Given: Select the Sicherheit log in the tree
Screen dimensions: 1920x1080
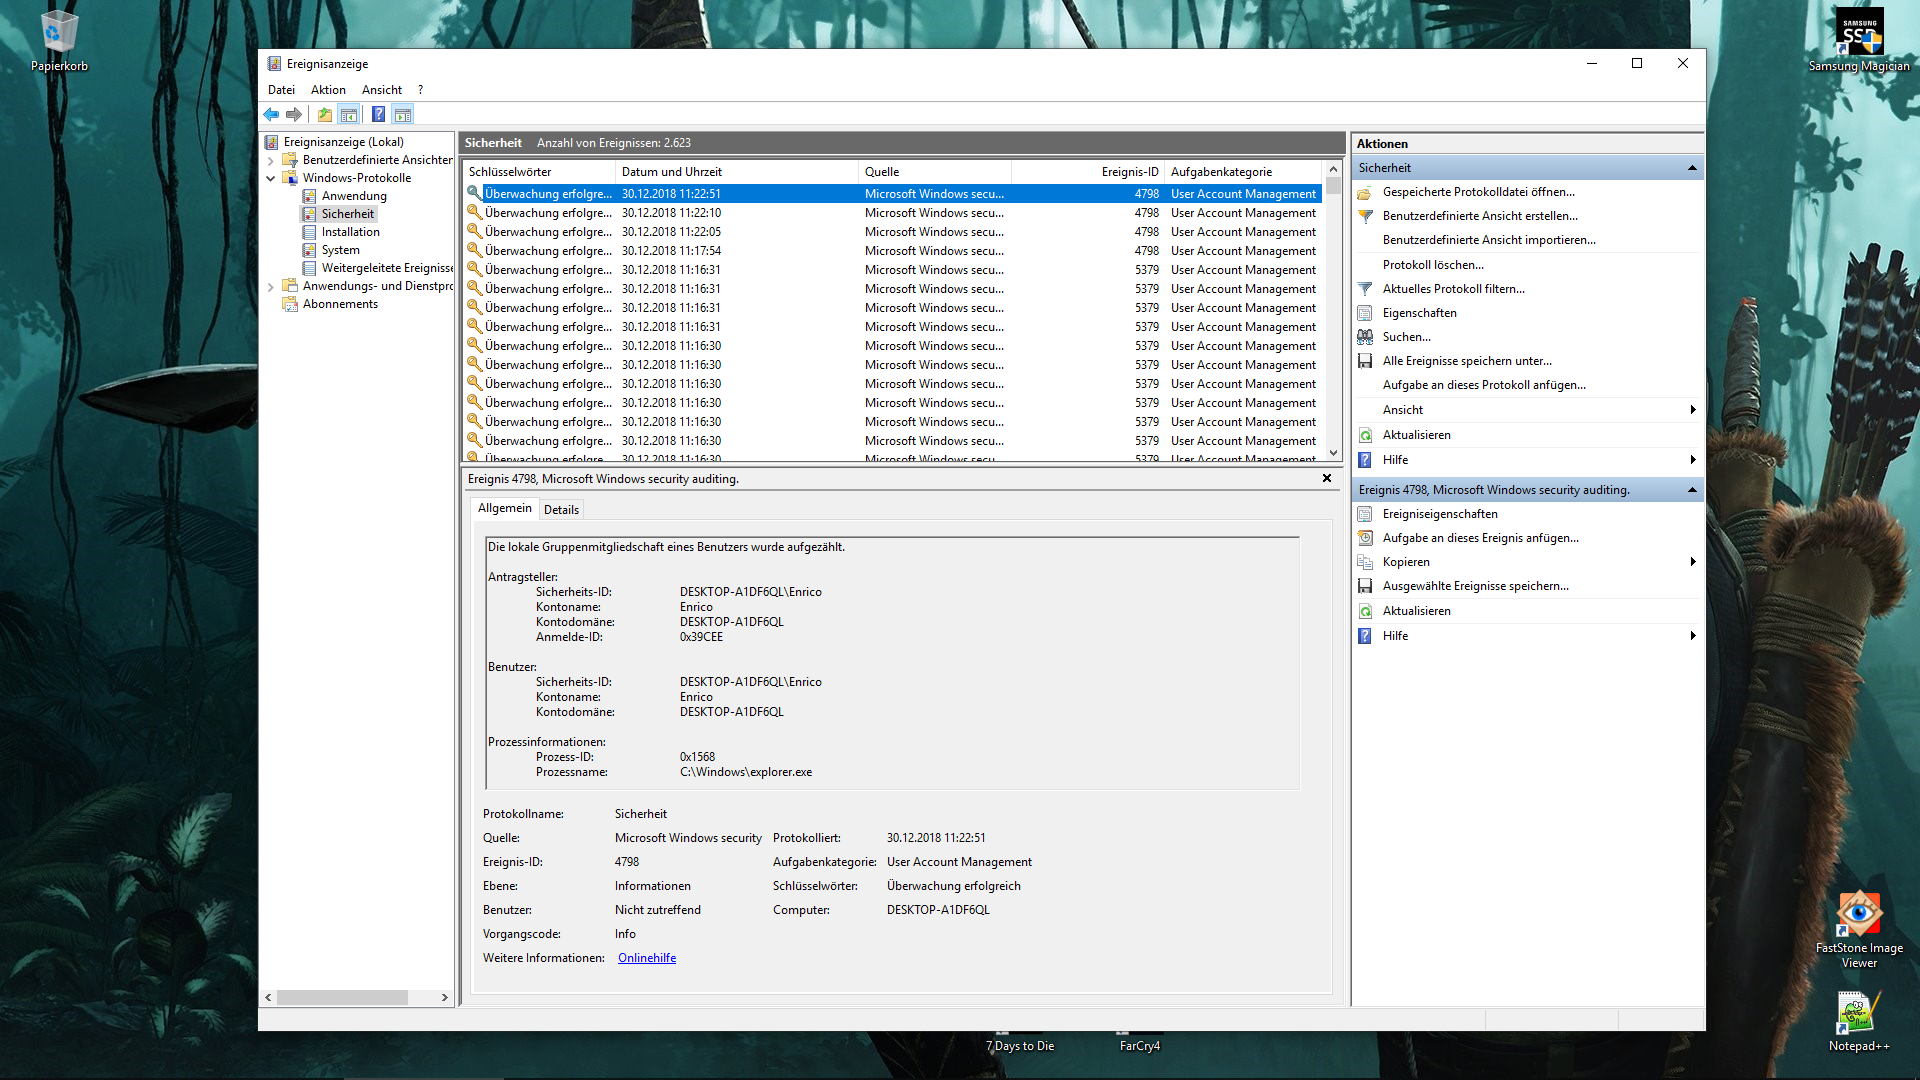Looking at the screenshot, I should coord(347,214).
